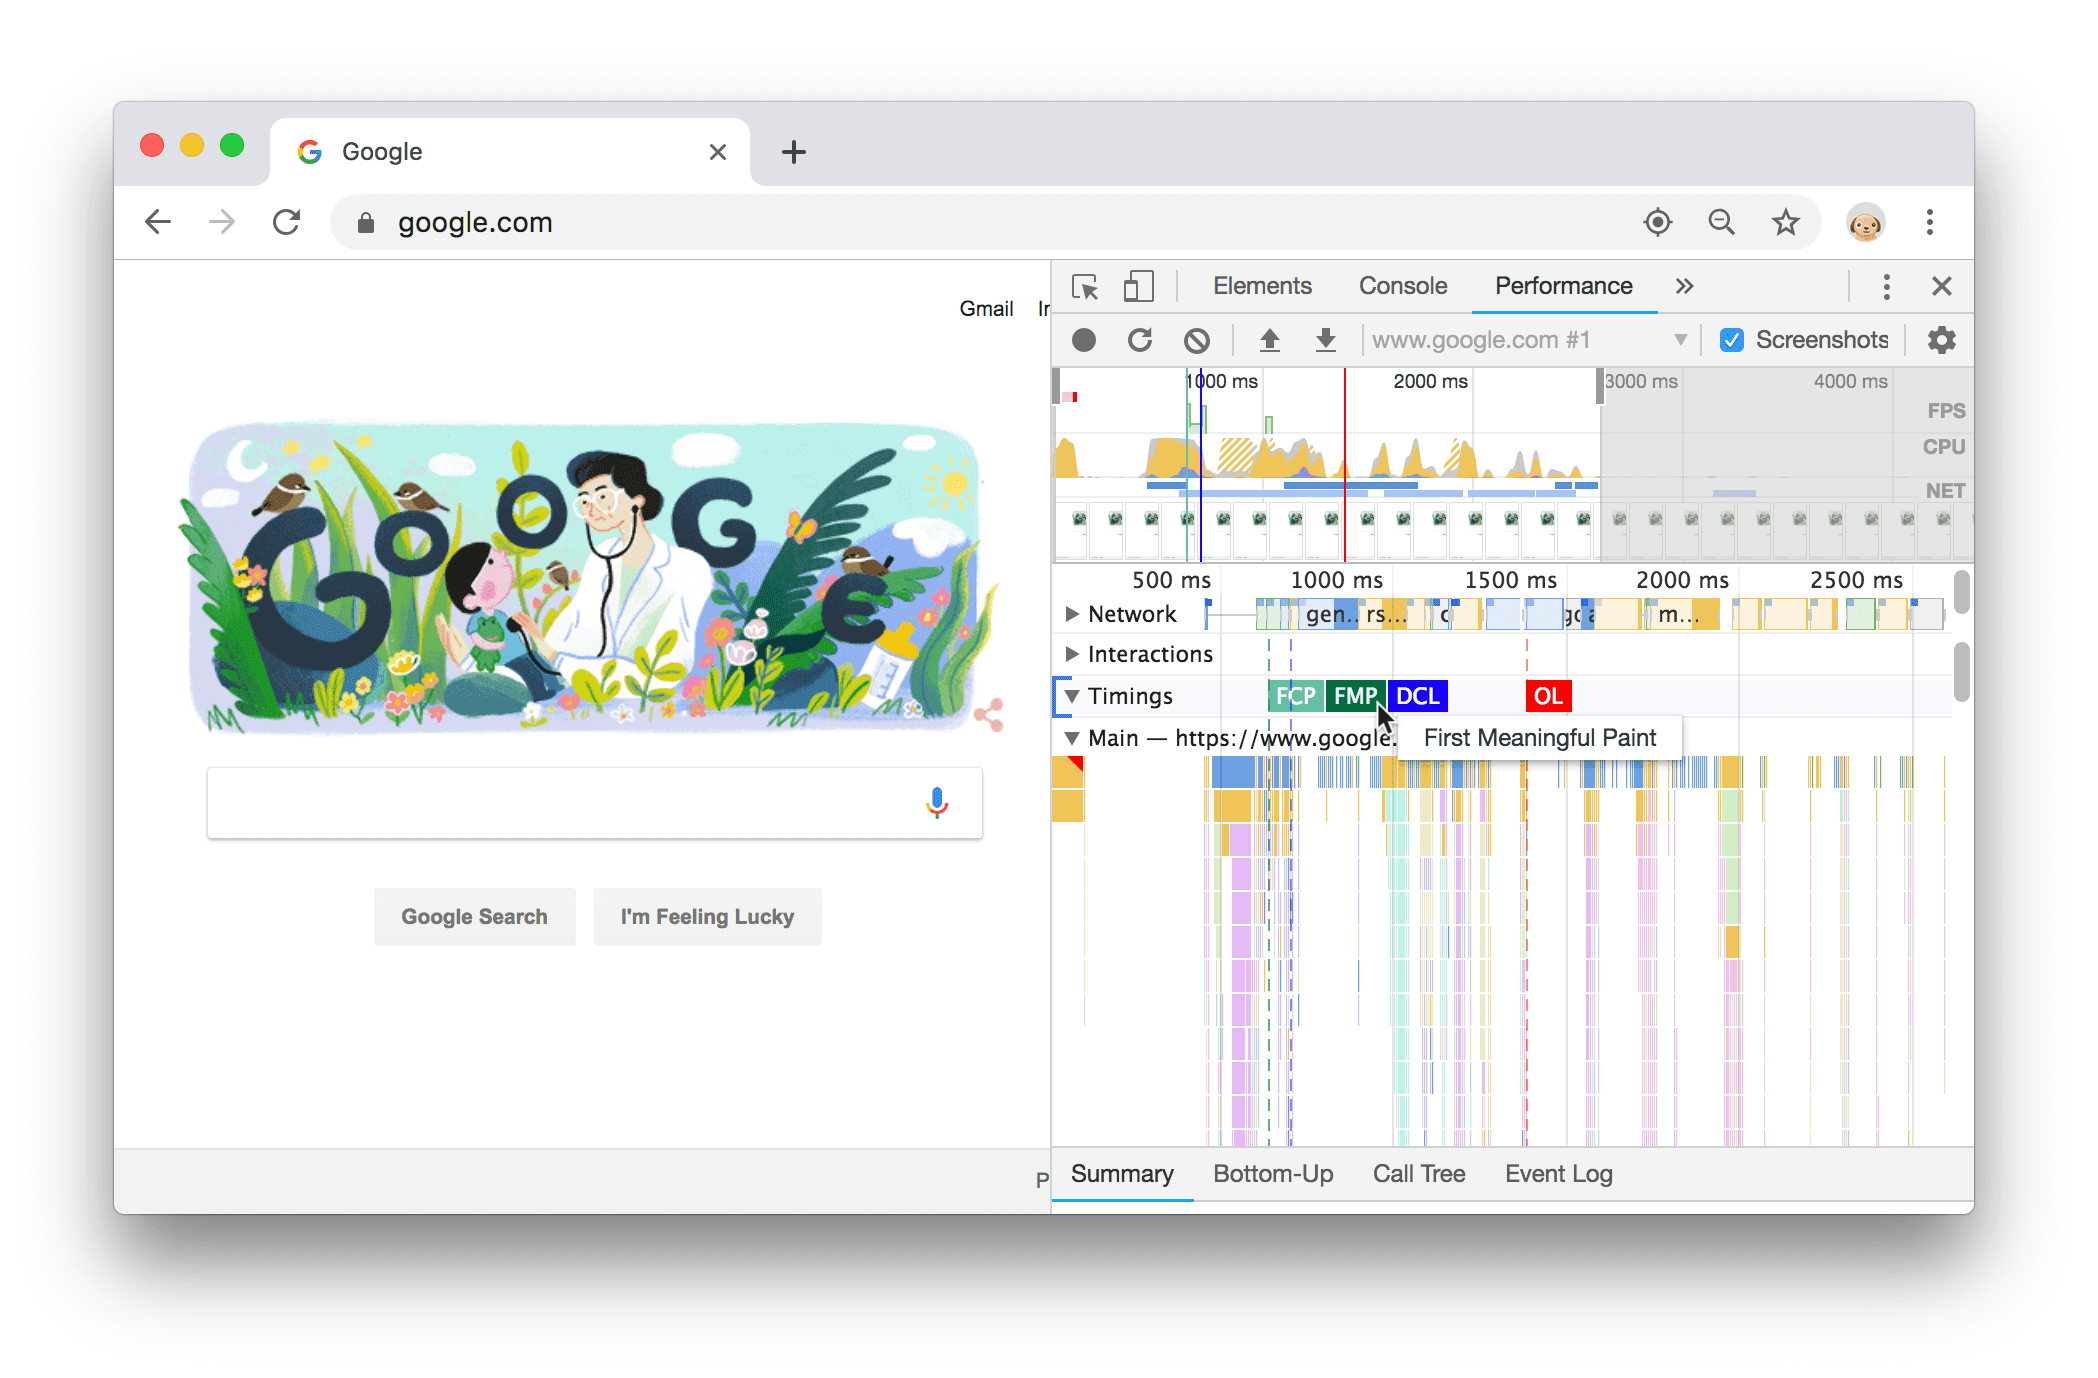
Task: Expand the Main thread row
Action: pyautogui.click(x=1072, y=738)
